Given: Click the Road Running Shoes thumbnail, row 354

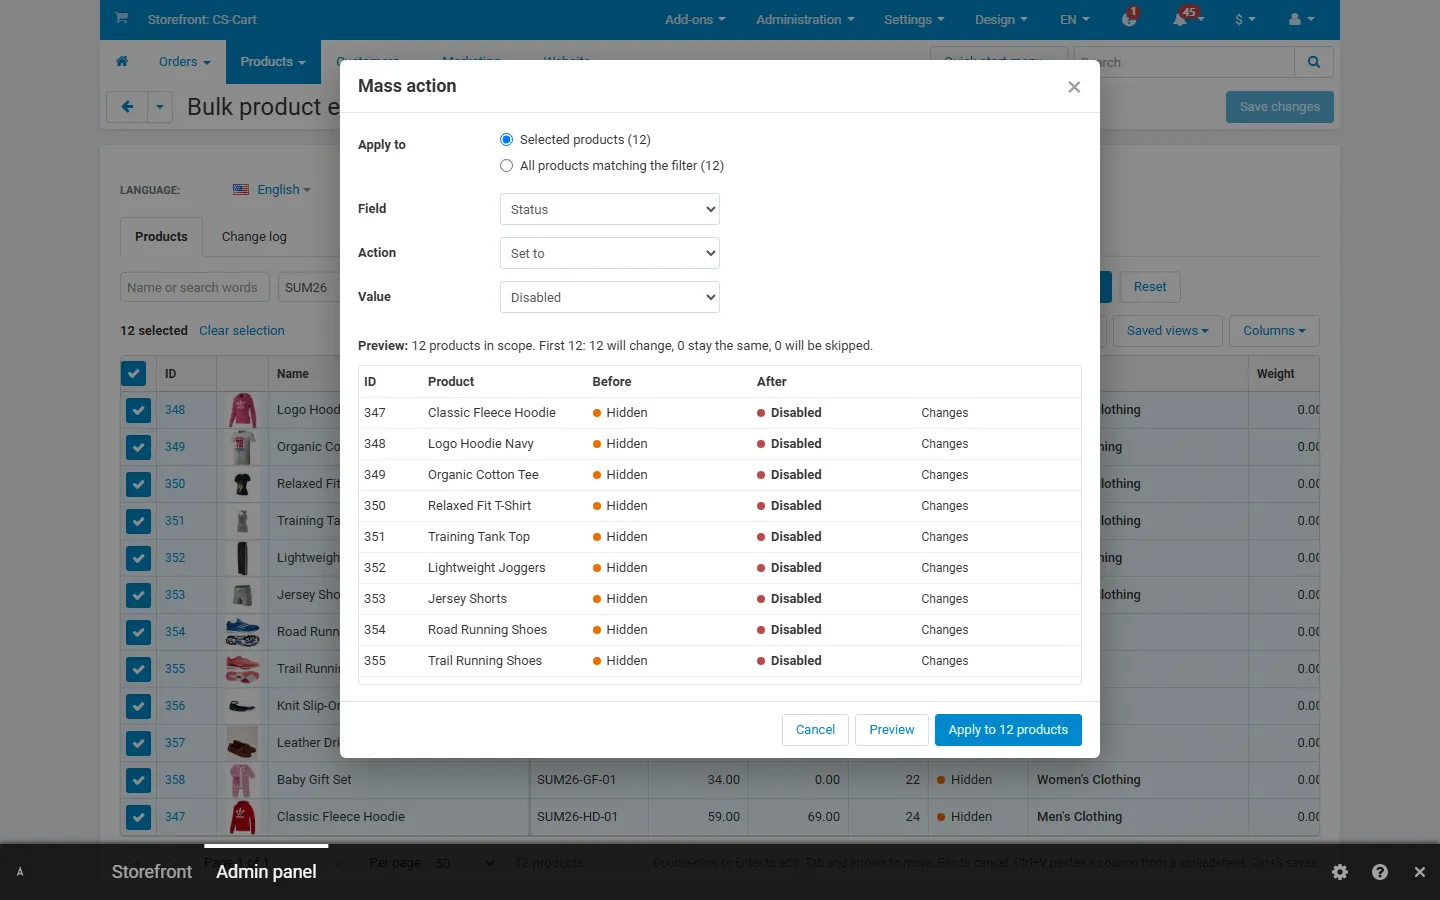Looking at the screenshot, I should [242, 632].
